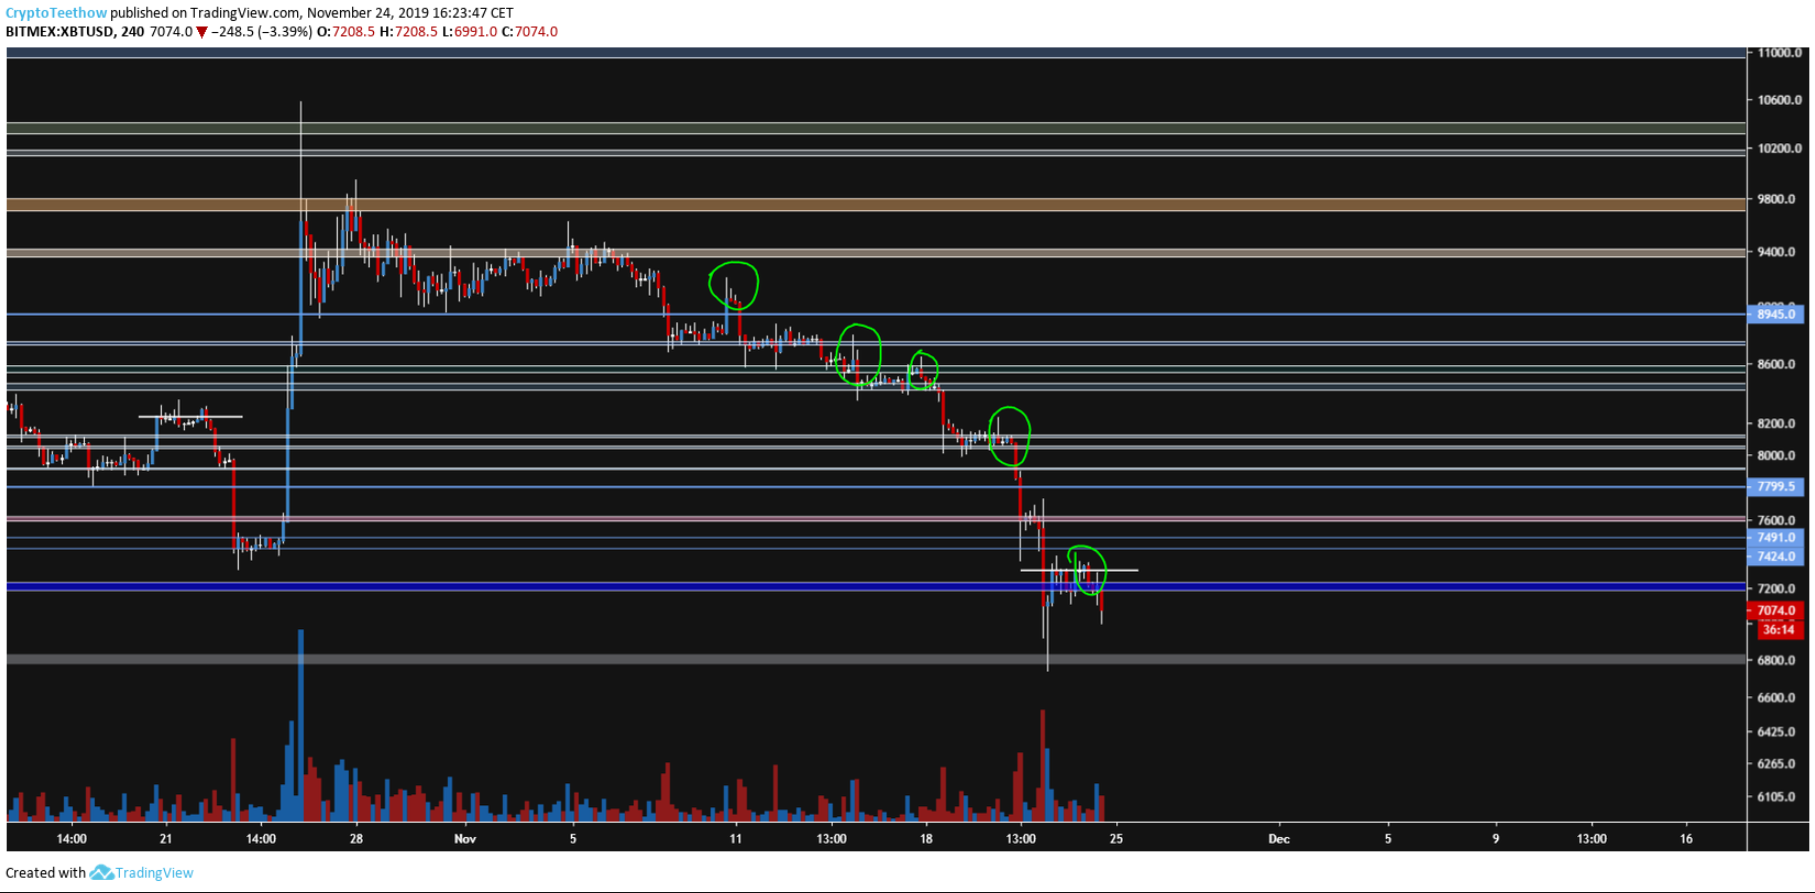Click the red 7074.0 current price label

click(1776, 610)
